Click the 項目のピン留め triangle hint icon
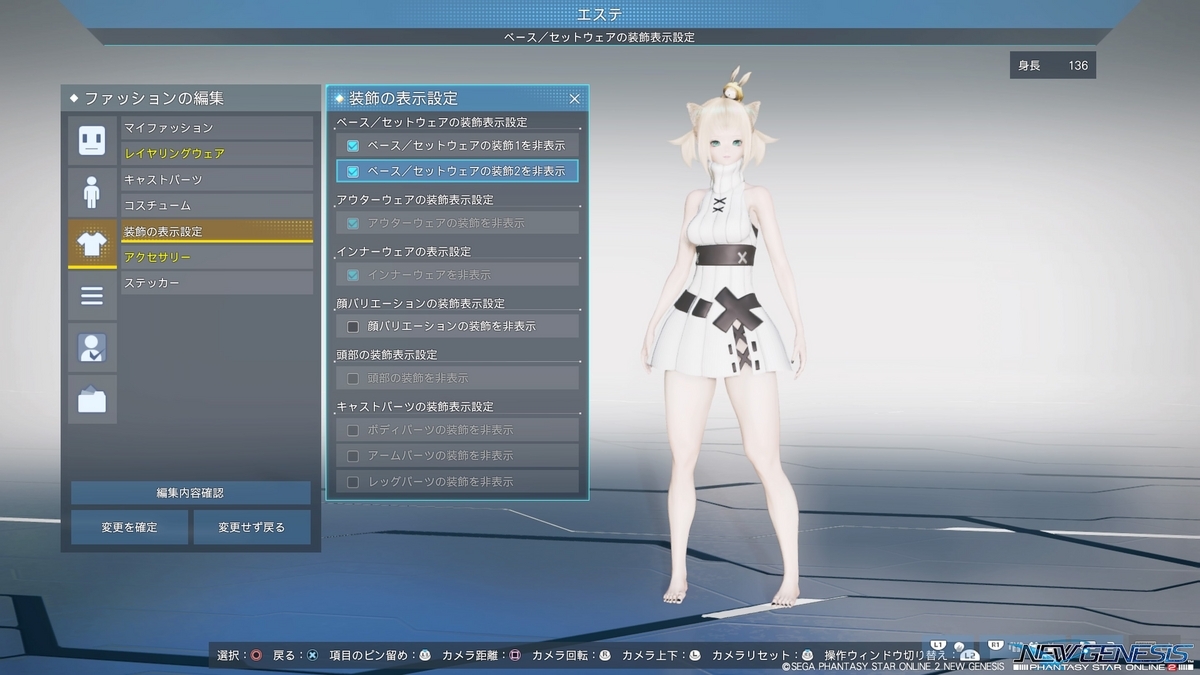 pos(424,656)
